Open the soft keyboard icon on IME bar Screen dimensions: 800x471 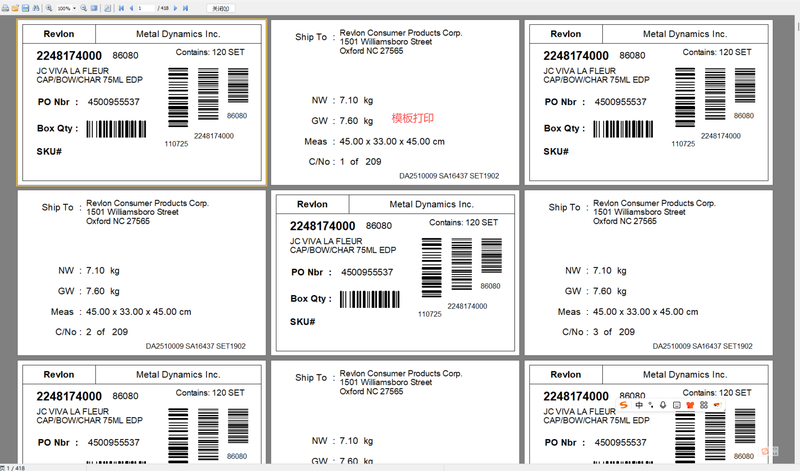677,405
